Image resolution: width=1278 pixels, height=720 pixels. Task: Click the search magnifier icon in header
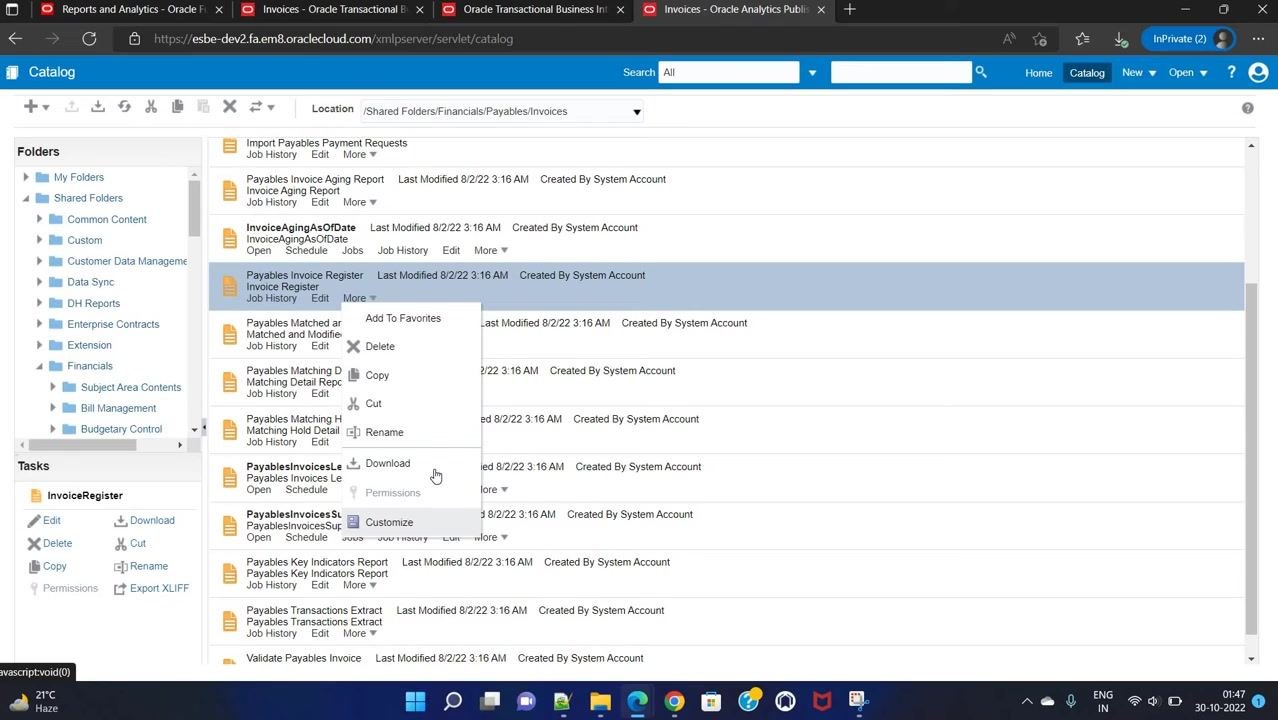981,72
